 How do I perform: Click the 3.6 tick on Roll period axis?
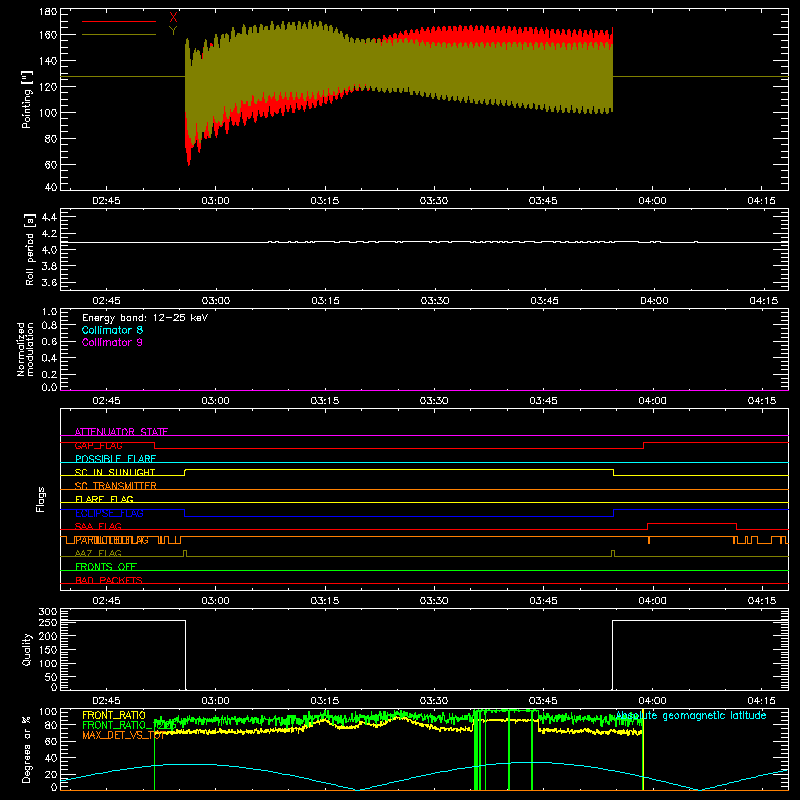click(x=49, y=282)
